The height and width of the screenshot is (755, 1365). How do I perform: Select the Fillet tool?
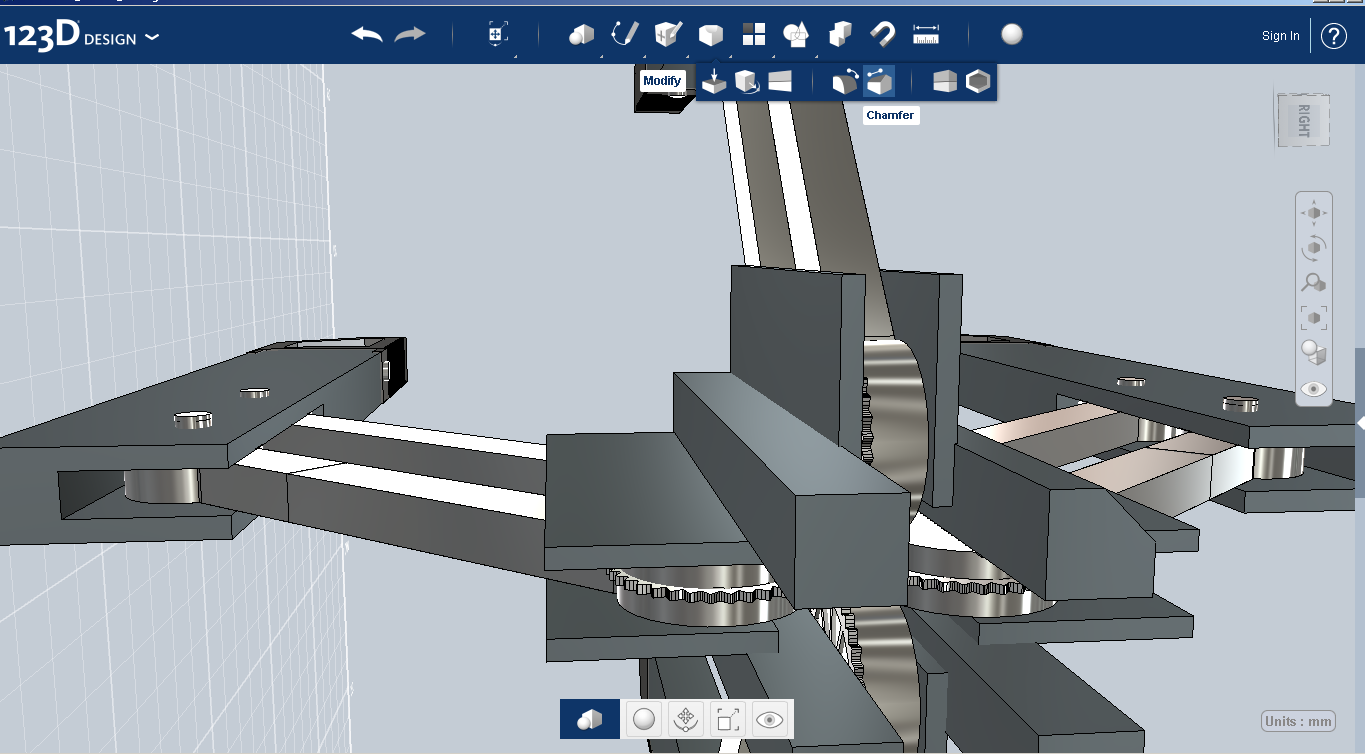point(845,81)
